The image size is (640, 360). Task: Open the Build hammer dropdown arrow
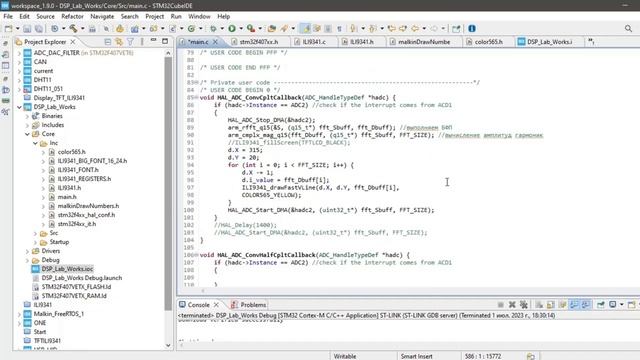tap(82, 29)
